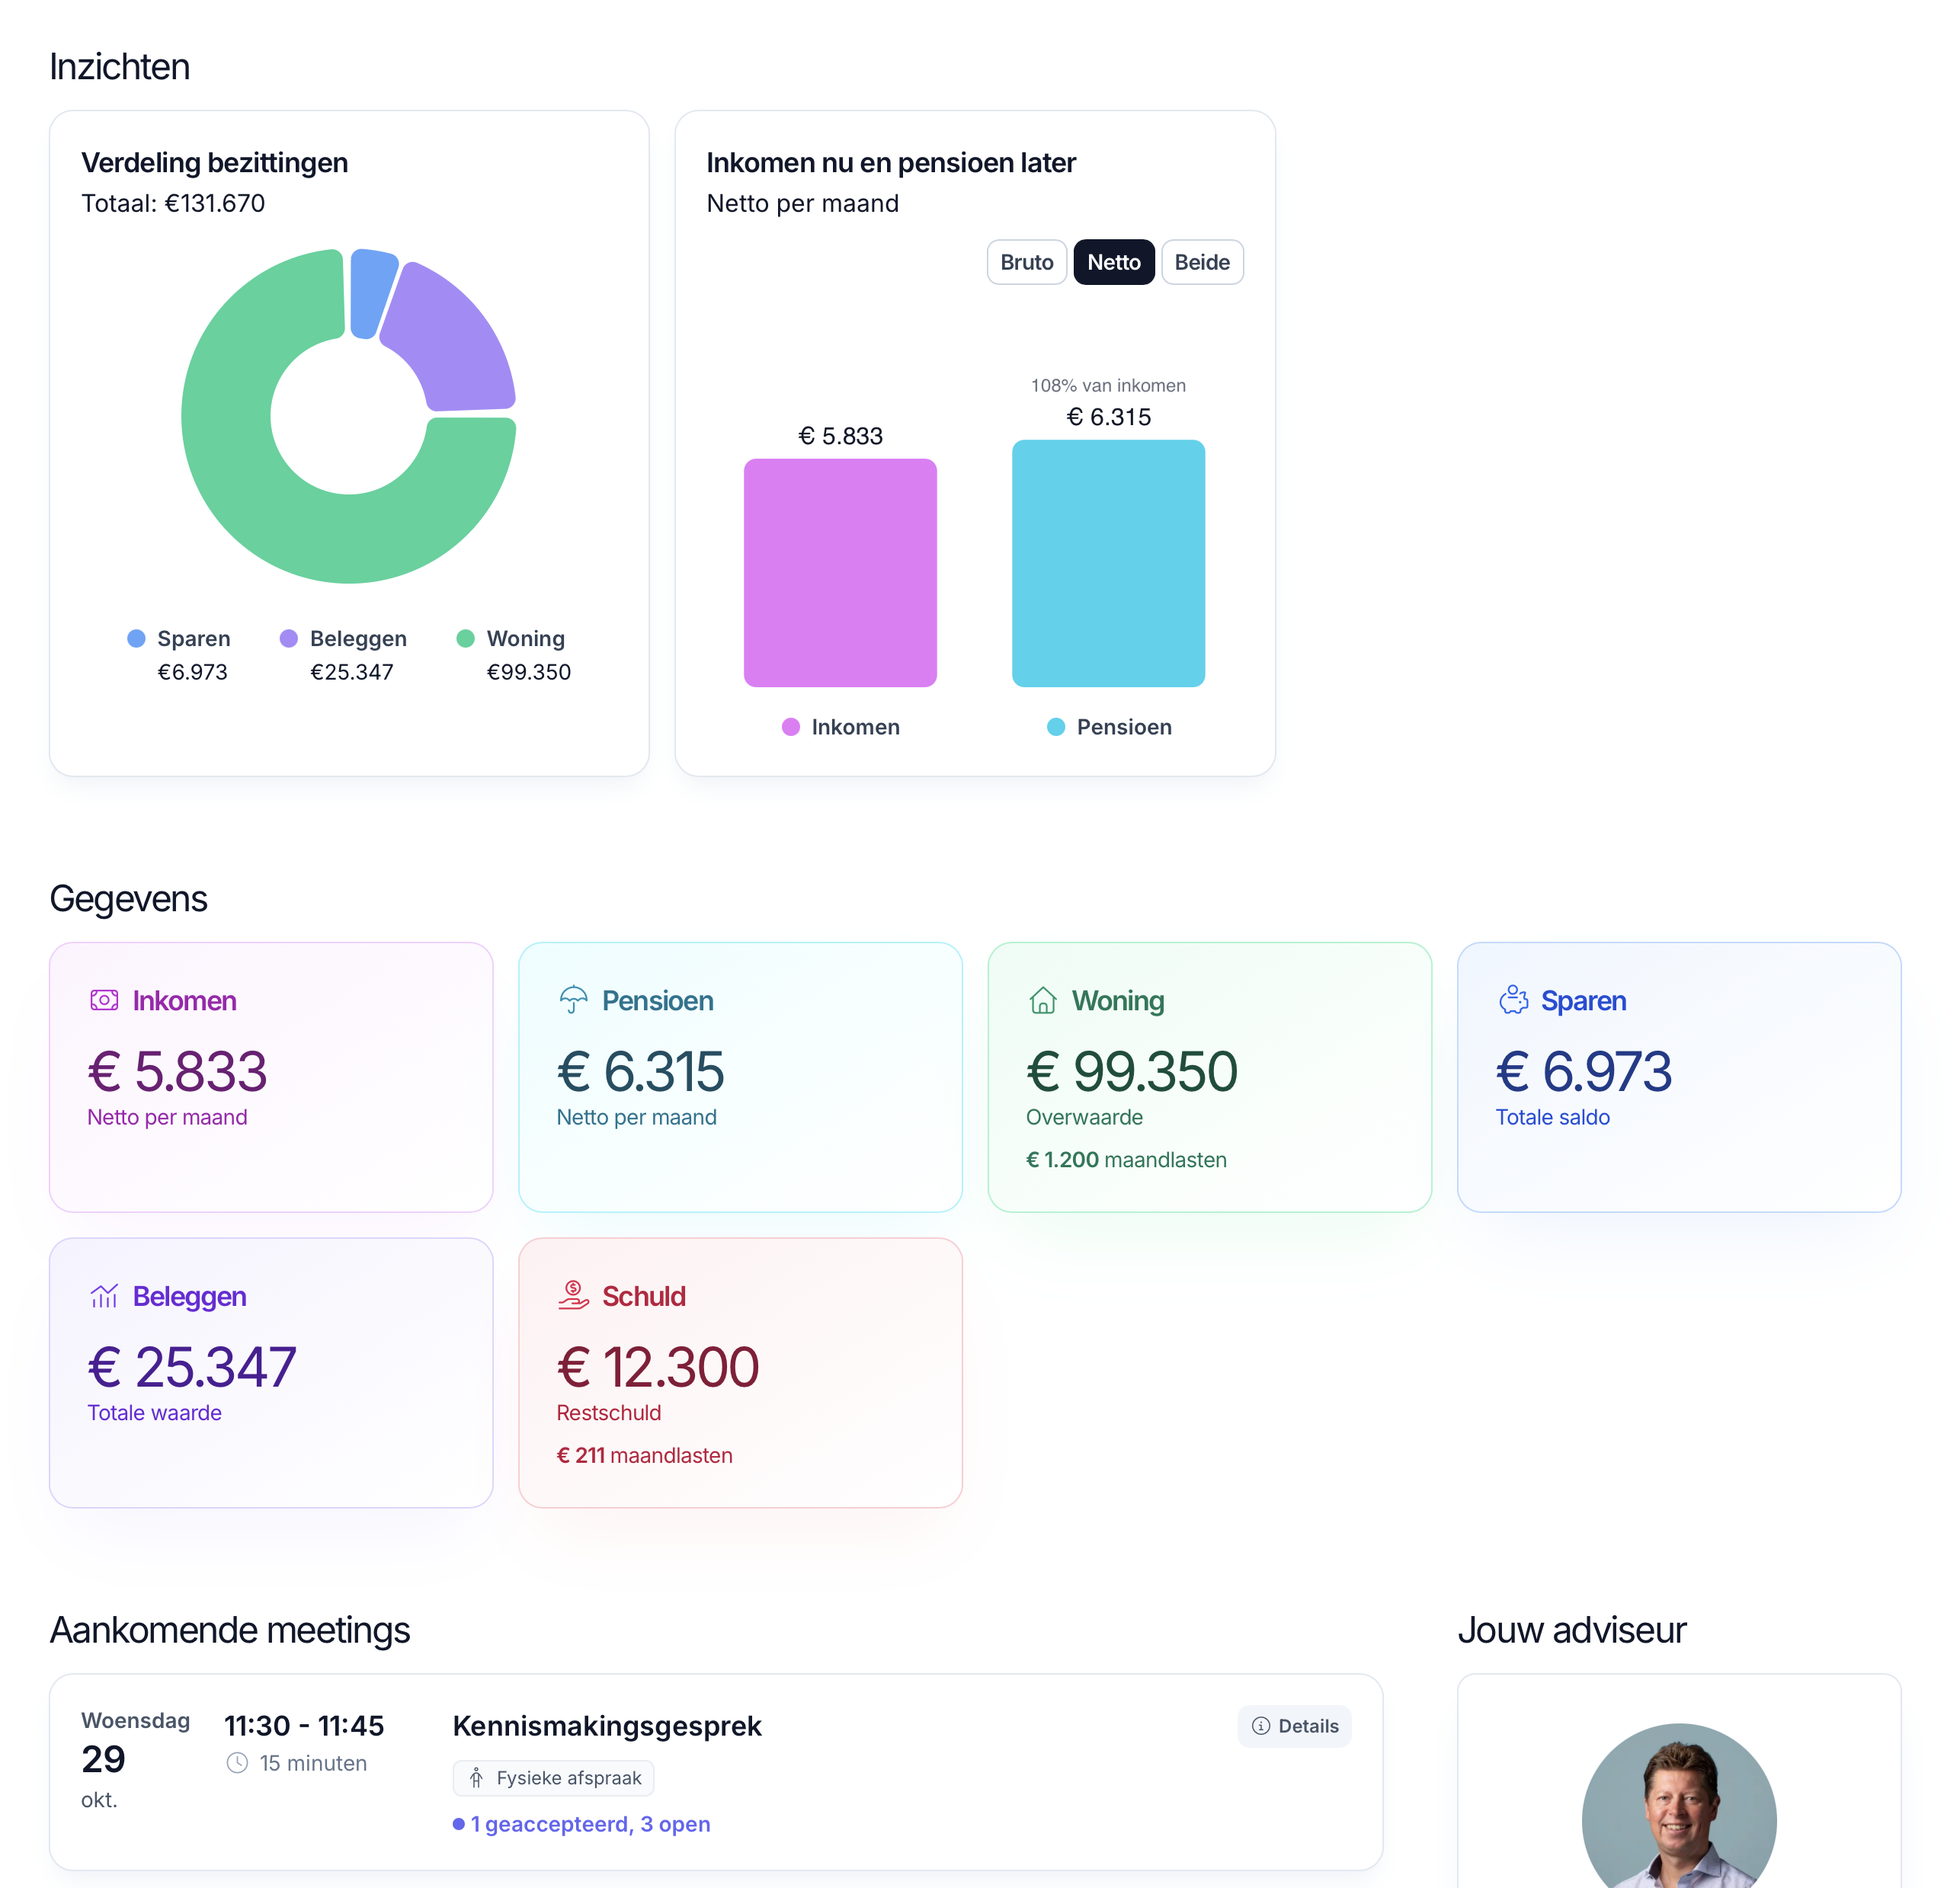Open the Schuld card amount € 12.300

(x=658, y=1367)
